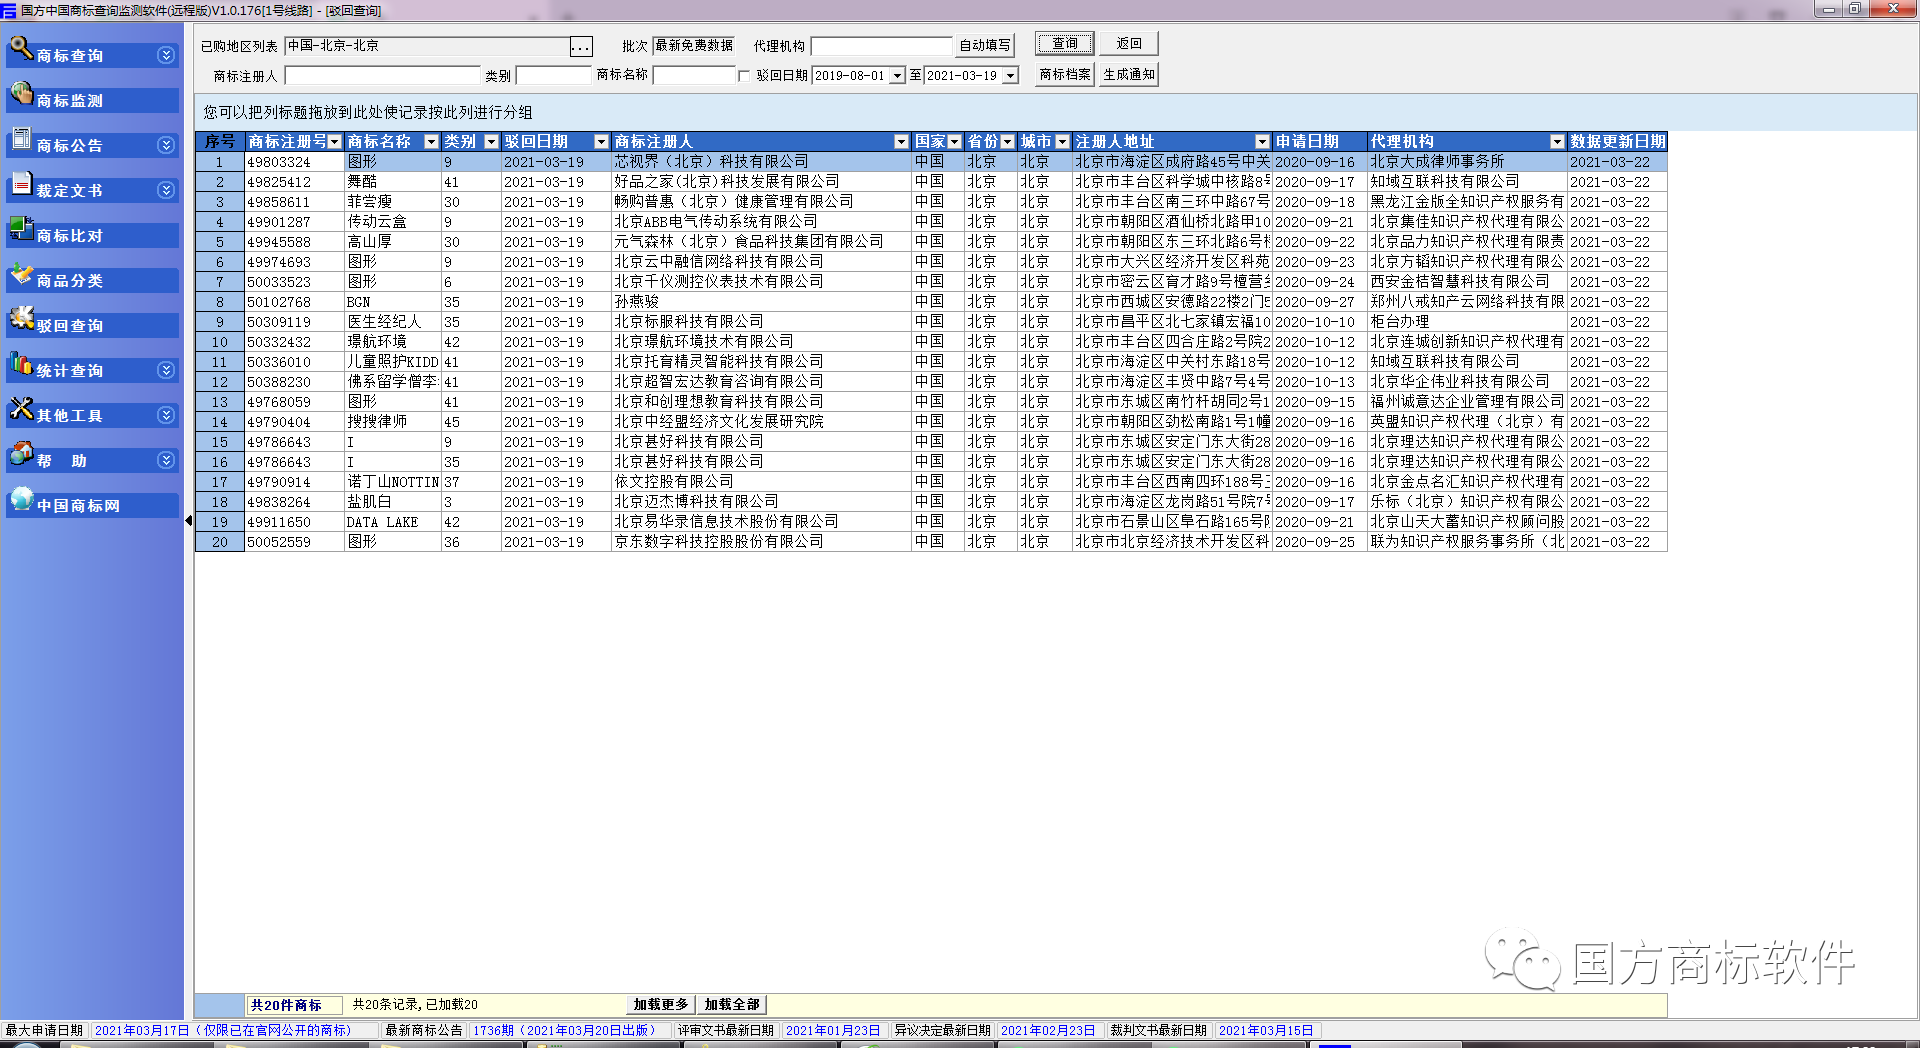
Task: Select trademark name DATA LAKE
Action: click(x=392, y=522)
